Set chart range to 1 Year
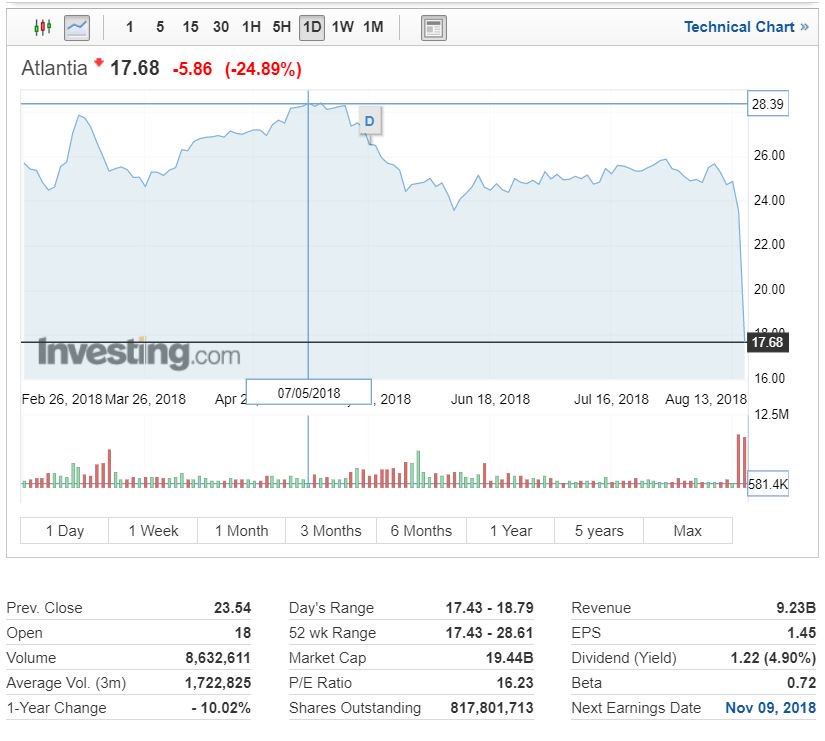Image resolution: width=825 pixels, height=741 pixels. coord(511,530)
